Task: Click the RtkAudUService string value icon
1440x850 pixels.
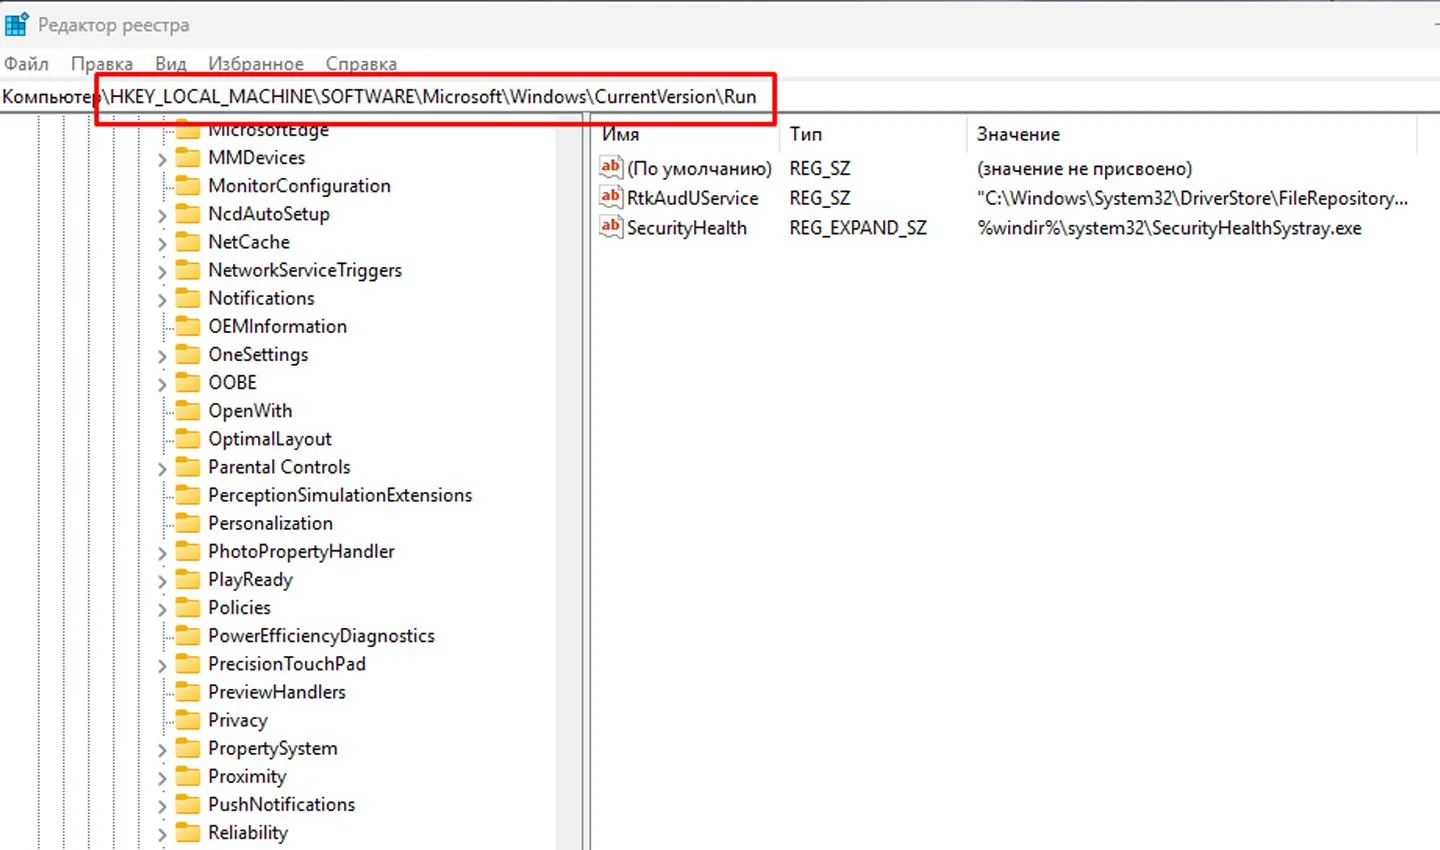Action: 610,197
